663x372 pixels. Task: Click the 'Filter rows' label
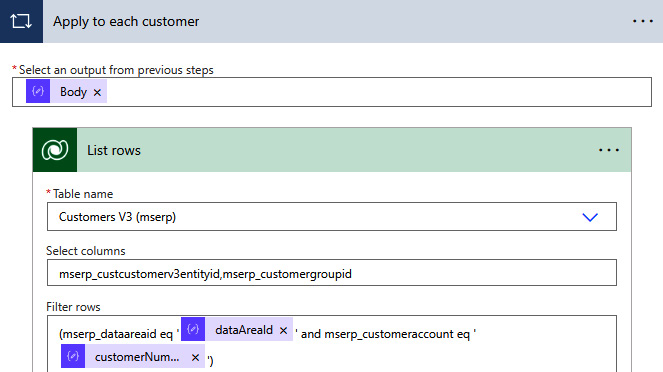(73, 307)
